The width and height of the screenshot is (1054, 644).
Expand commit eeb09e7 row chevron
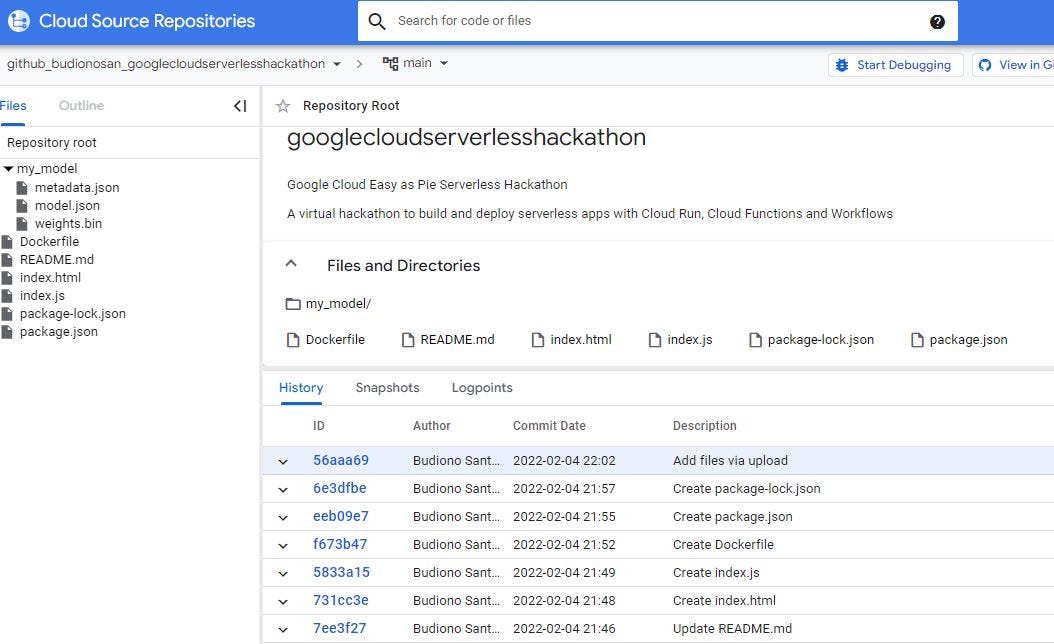pyautogui.click(x=283, y=518)
